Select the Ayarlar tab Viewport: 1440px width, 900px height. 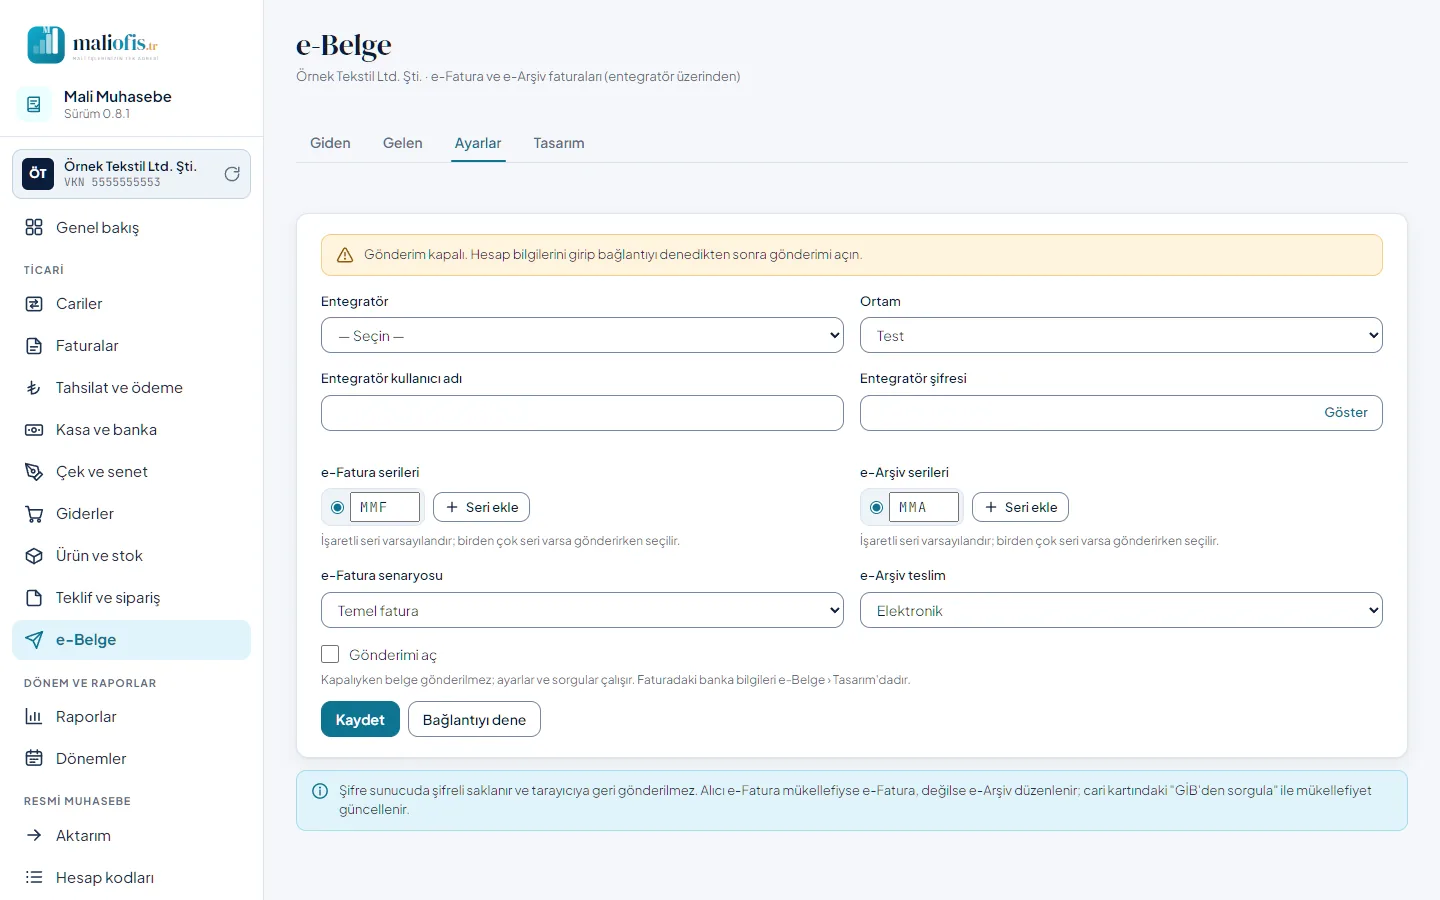[x=478, y=143]
